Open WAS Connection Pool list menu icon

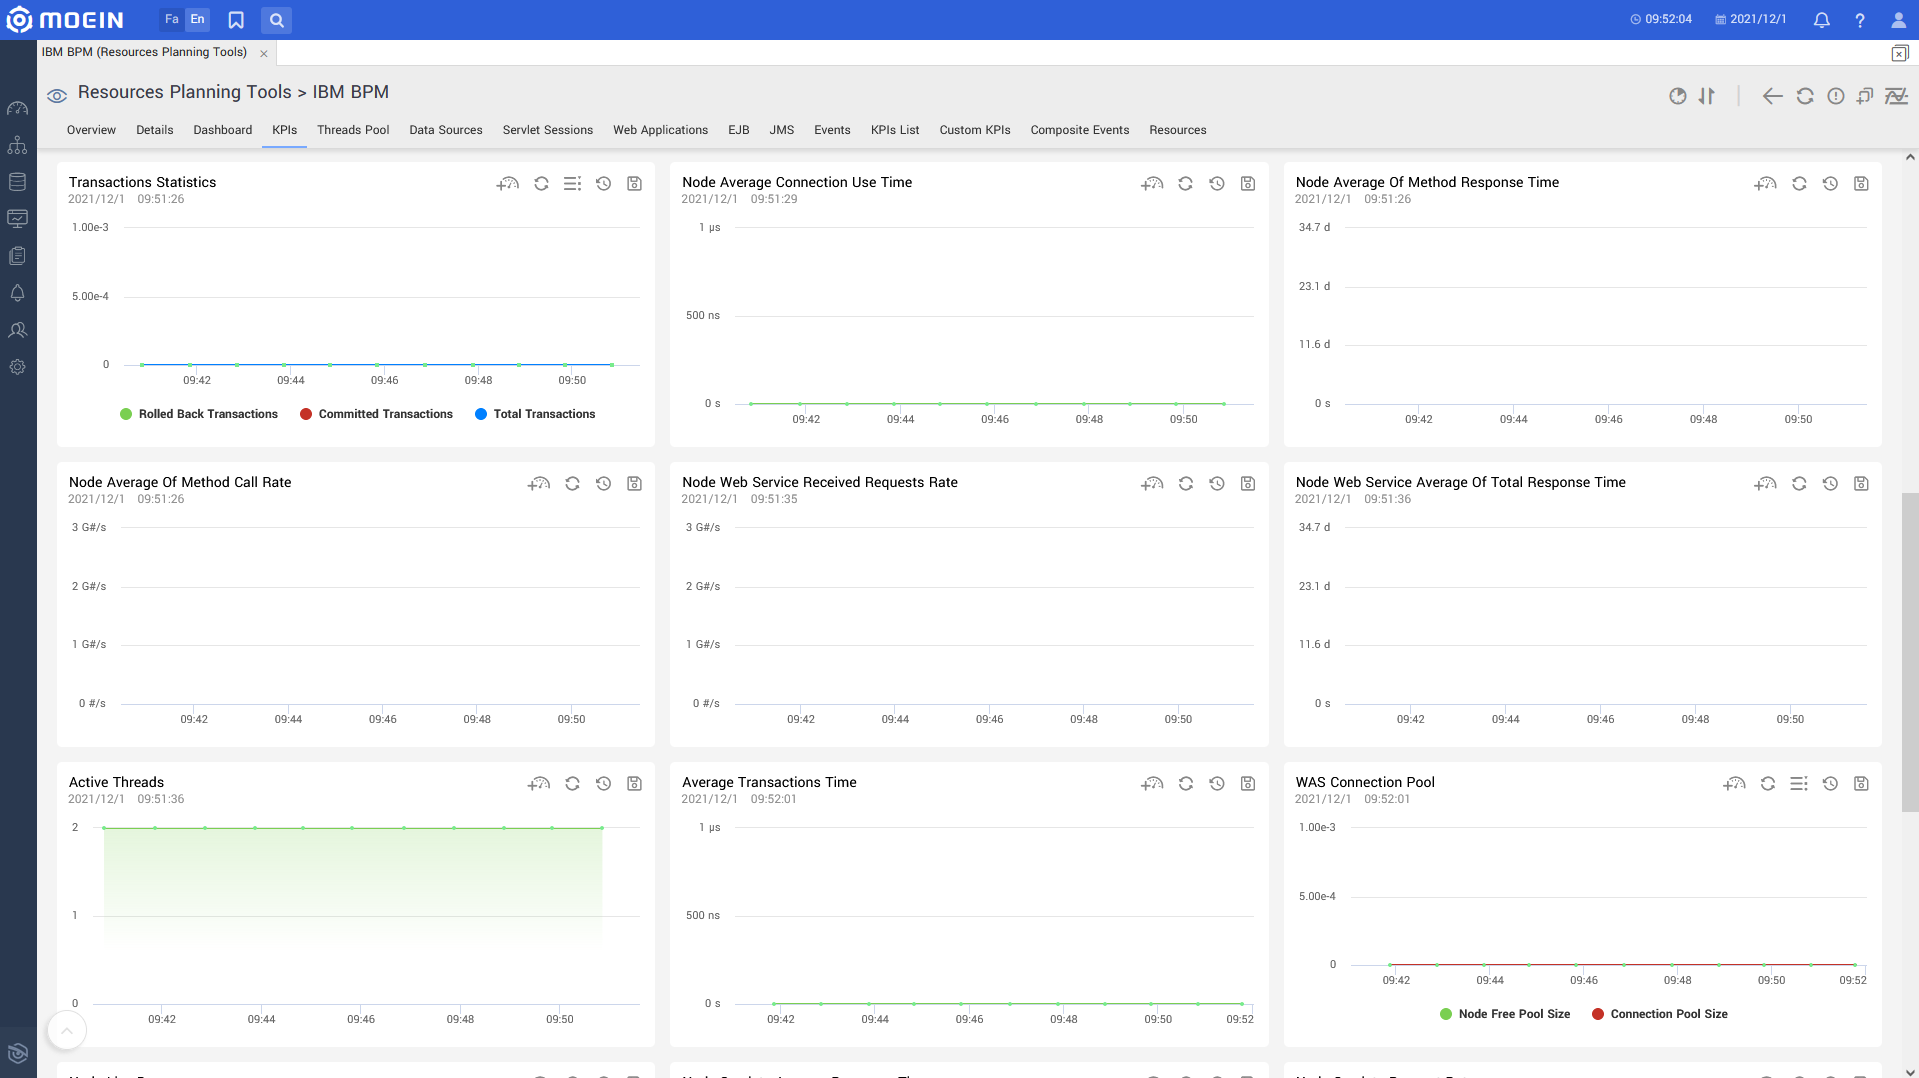click(x=1799, y=784)
